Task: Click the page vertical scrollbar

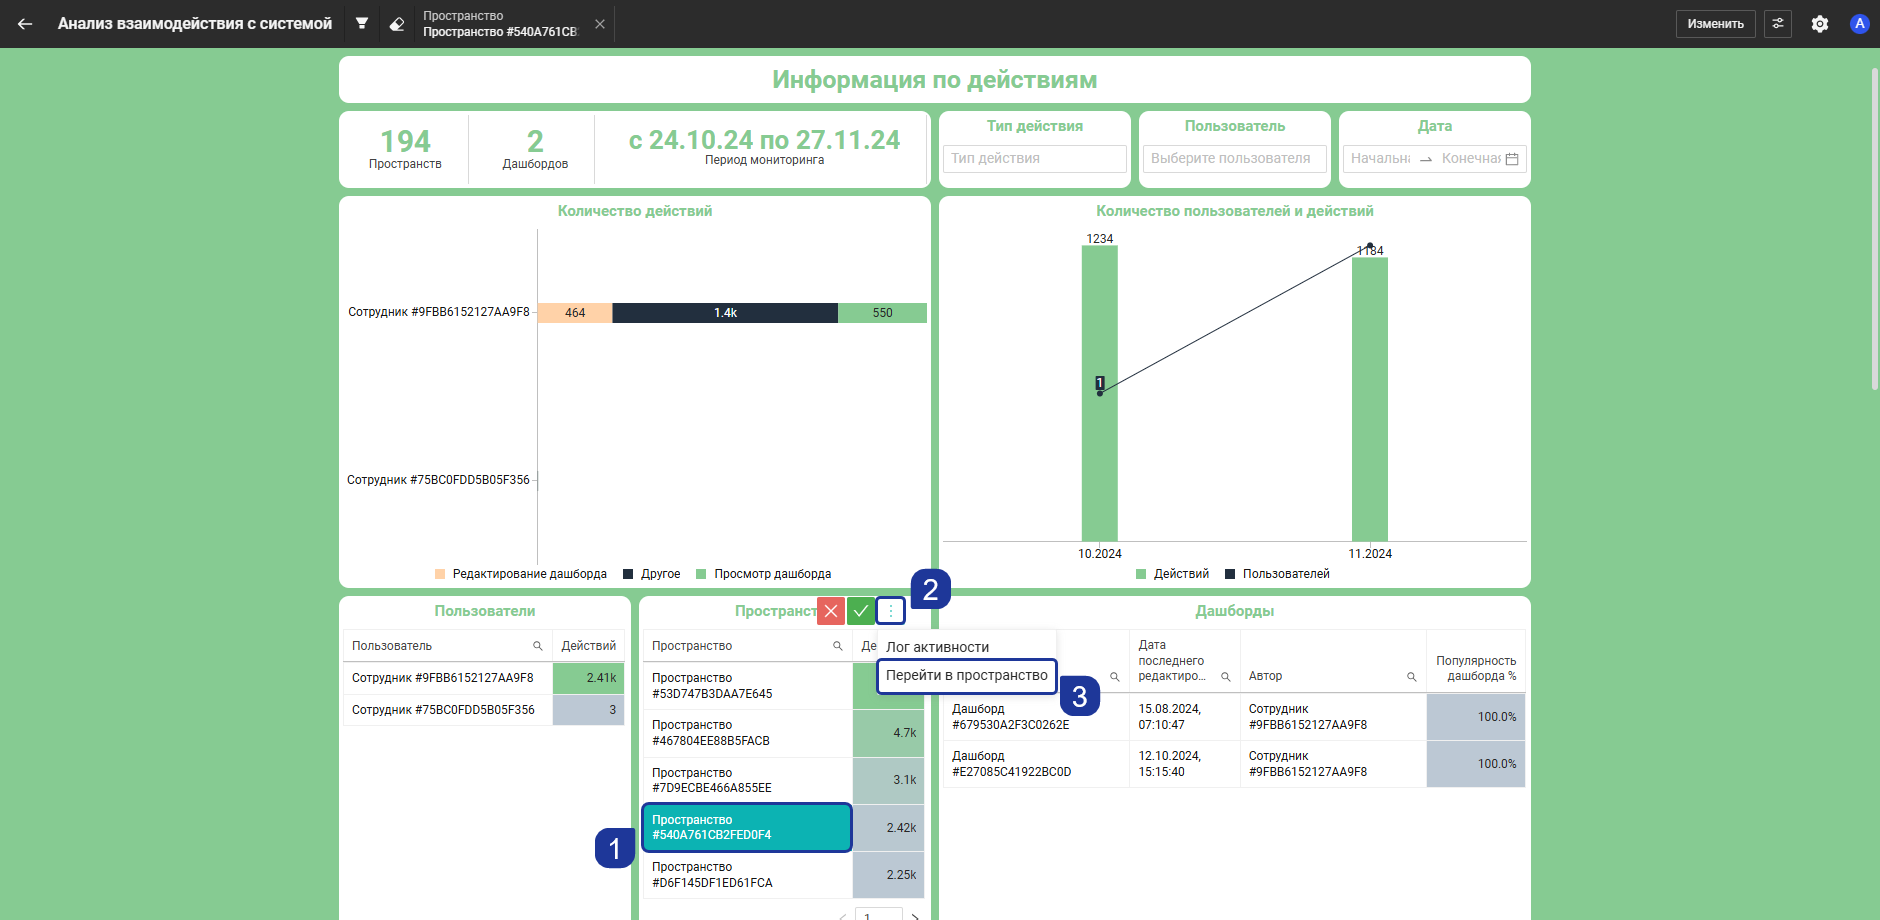Action: click(1875, 230)
